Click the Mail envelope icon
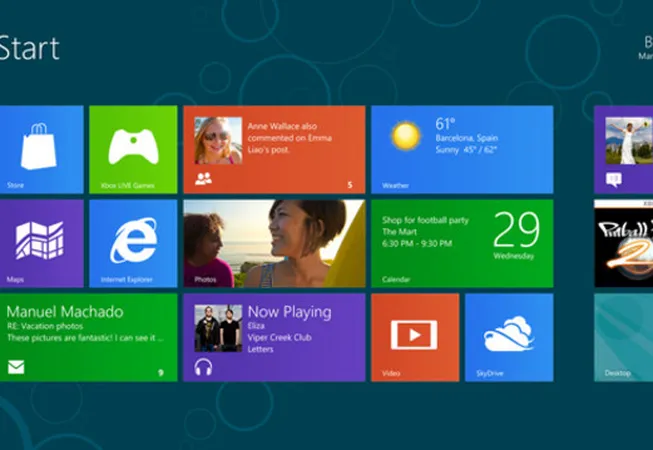 (x=16, y=367)
